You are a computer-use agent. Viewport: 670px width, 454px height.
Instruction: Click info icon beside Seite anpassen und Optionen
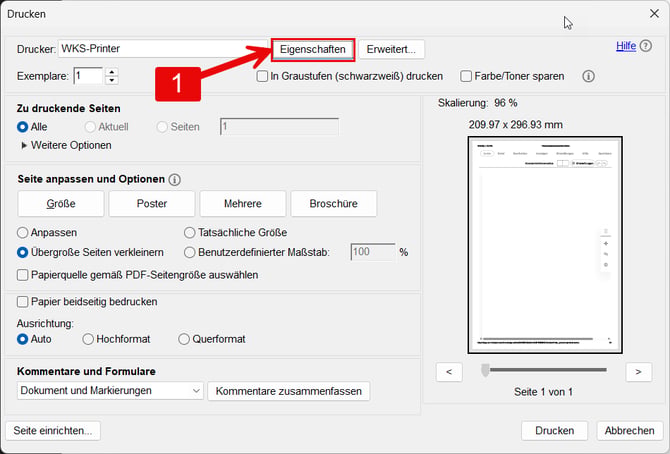point(174,180)
